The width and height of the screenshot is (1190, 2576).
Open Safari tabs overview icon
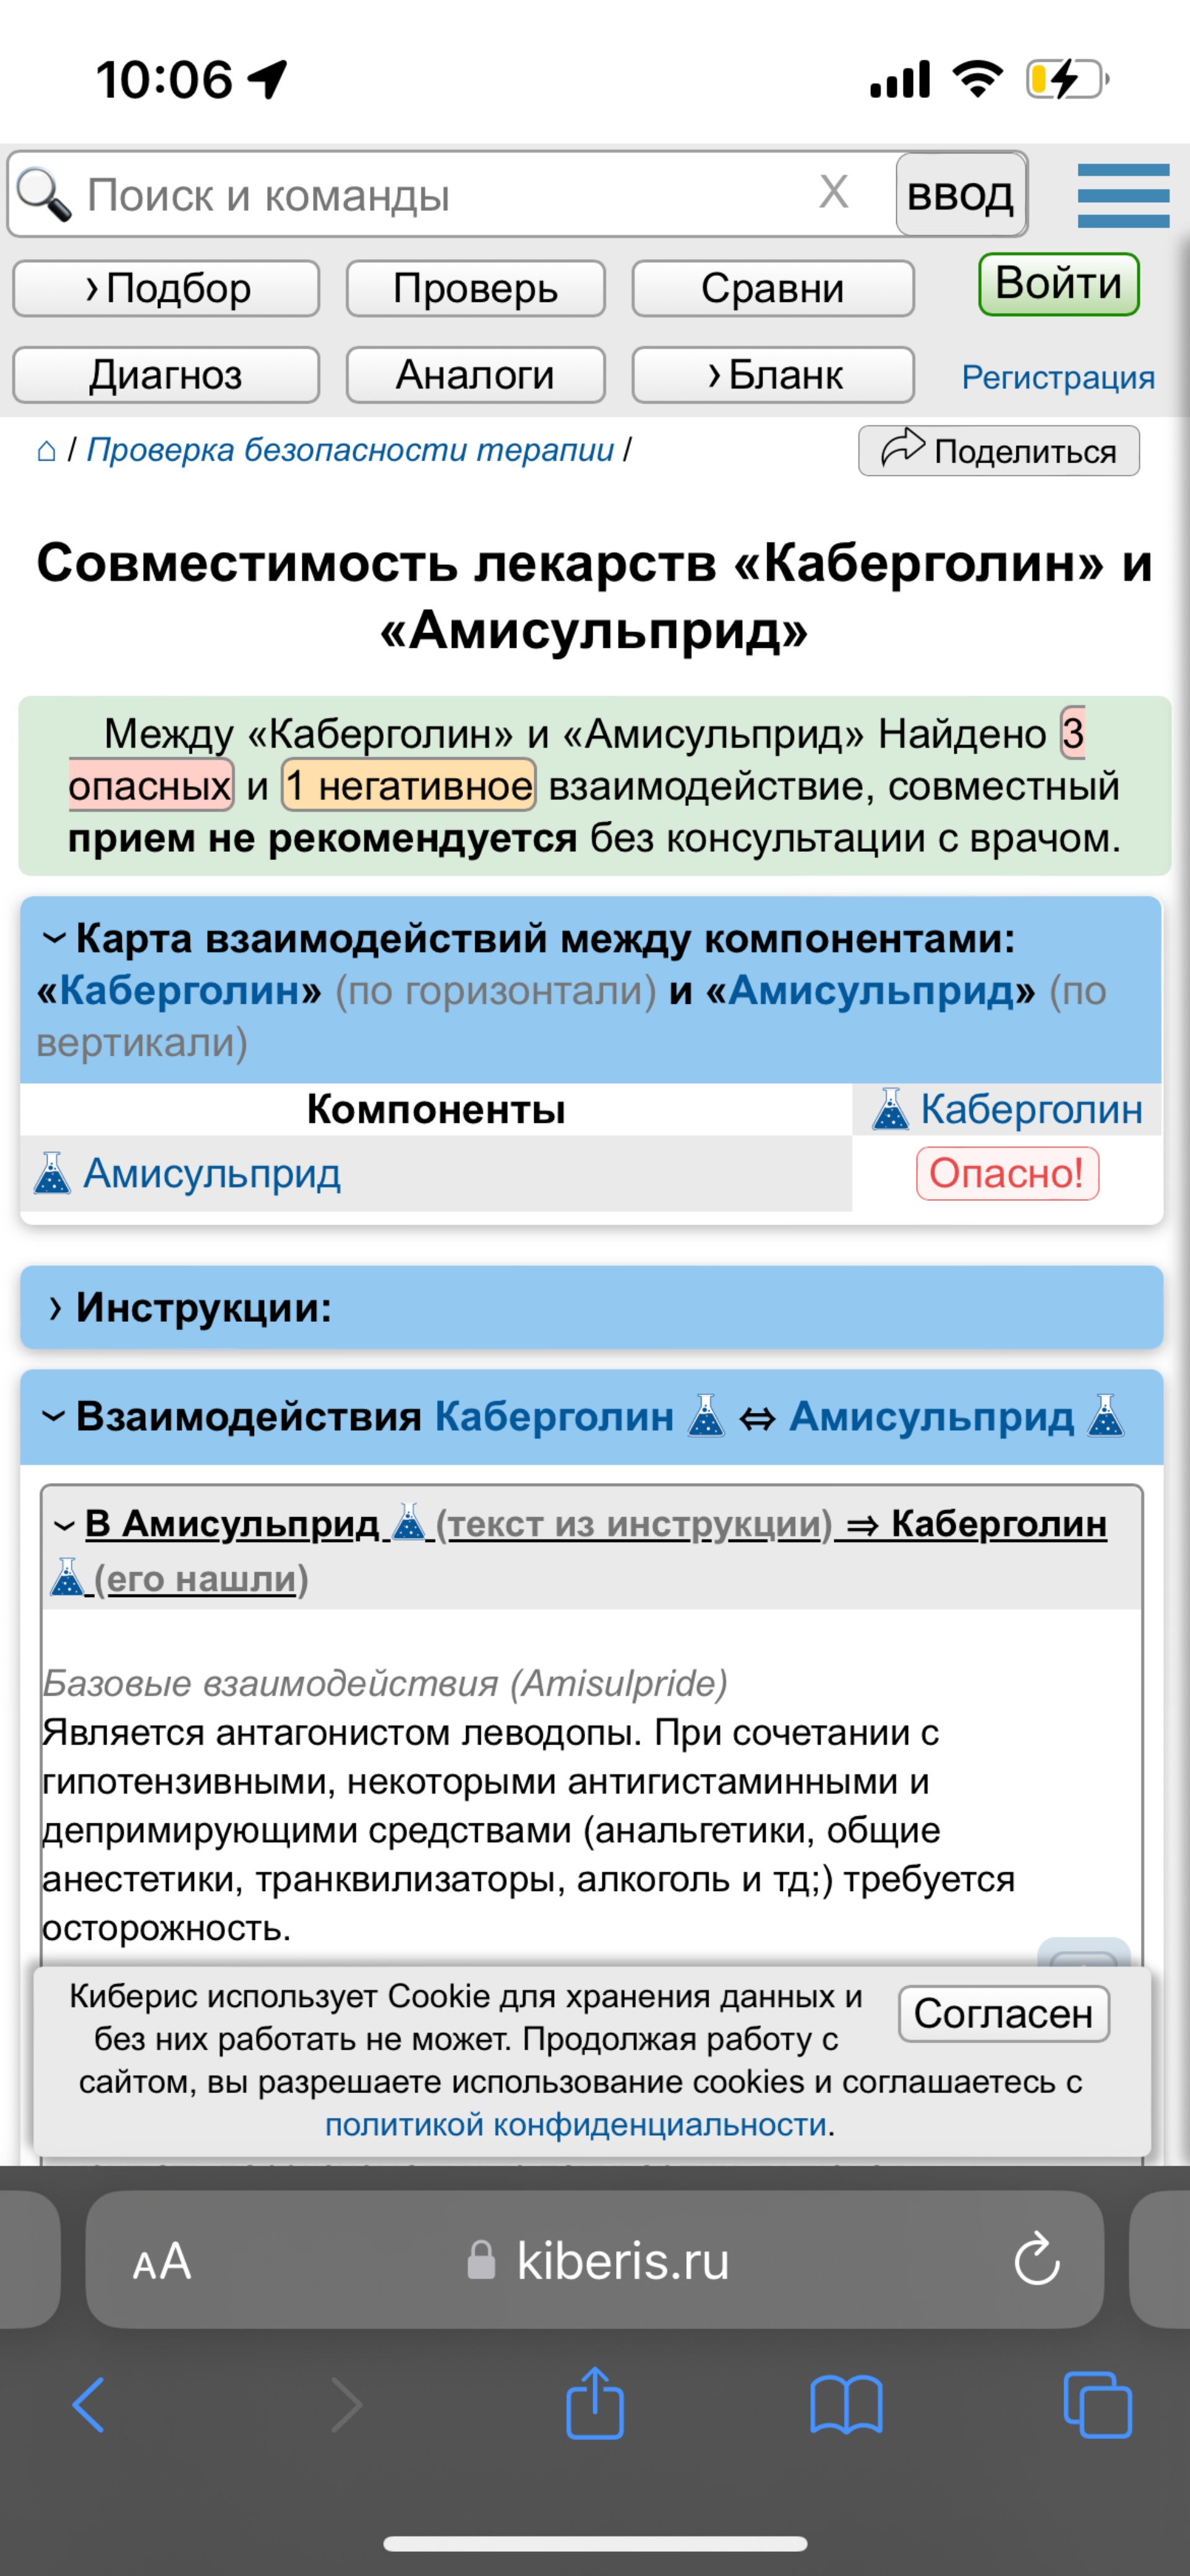pyautogui.click(x=1097, y=2404)
